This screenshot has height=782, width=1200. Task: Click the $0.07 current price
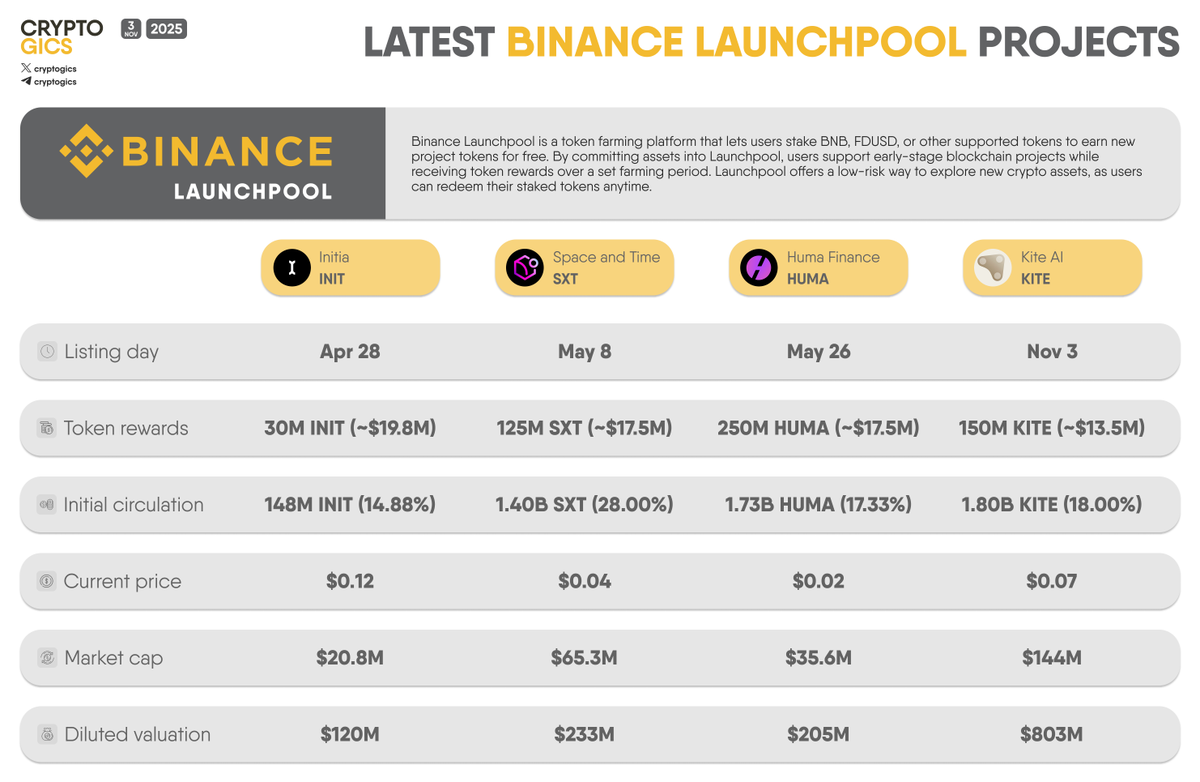(1052, 581)
